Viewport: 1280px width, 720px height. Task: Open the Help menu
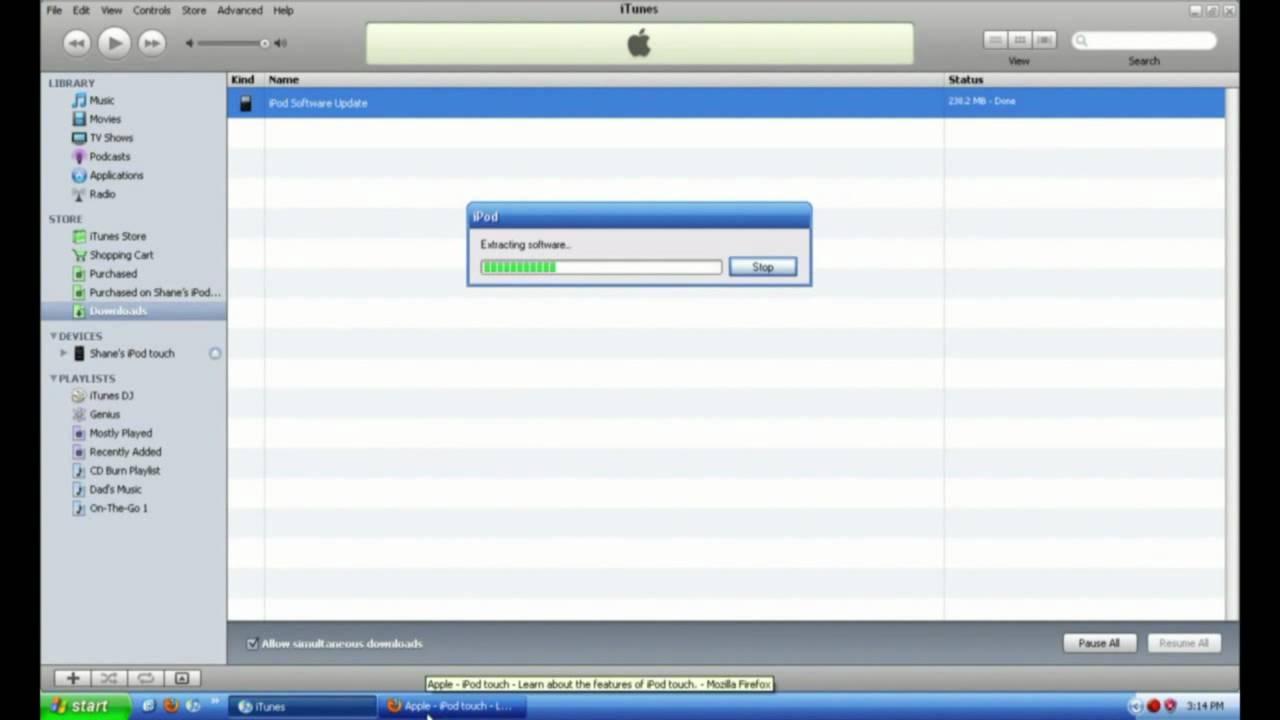283,10
